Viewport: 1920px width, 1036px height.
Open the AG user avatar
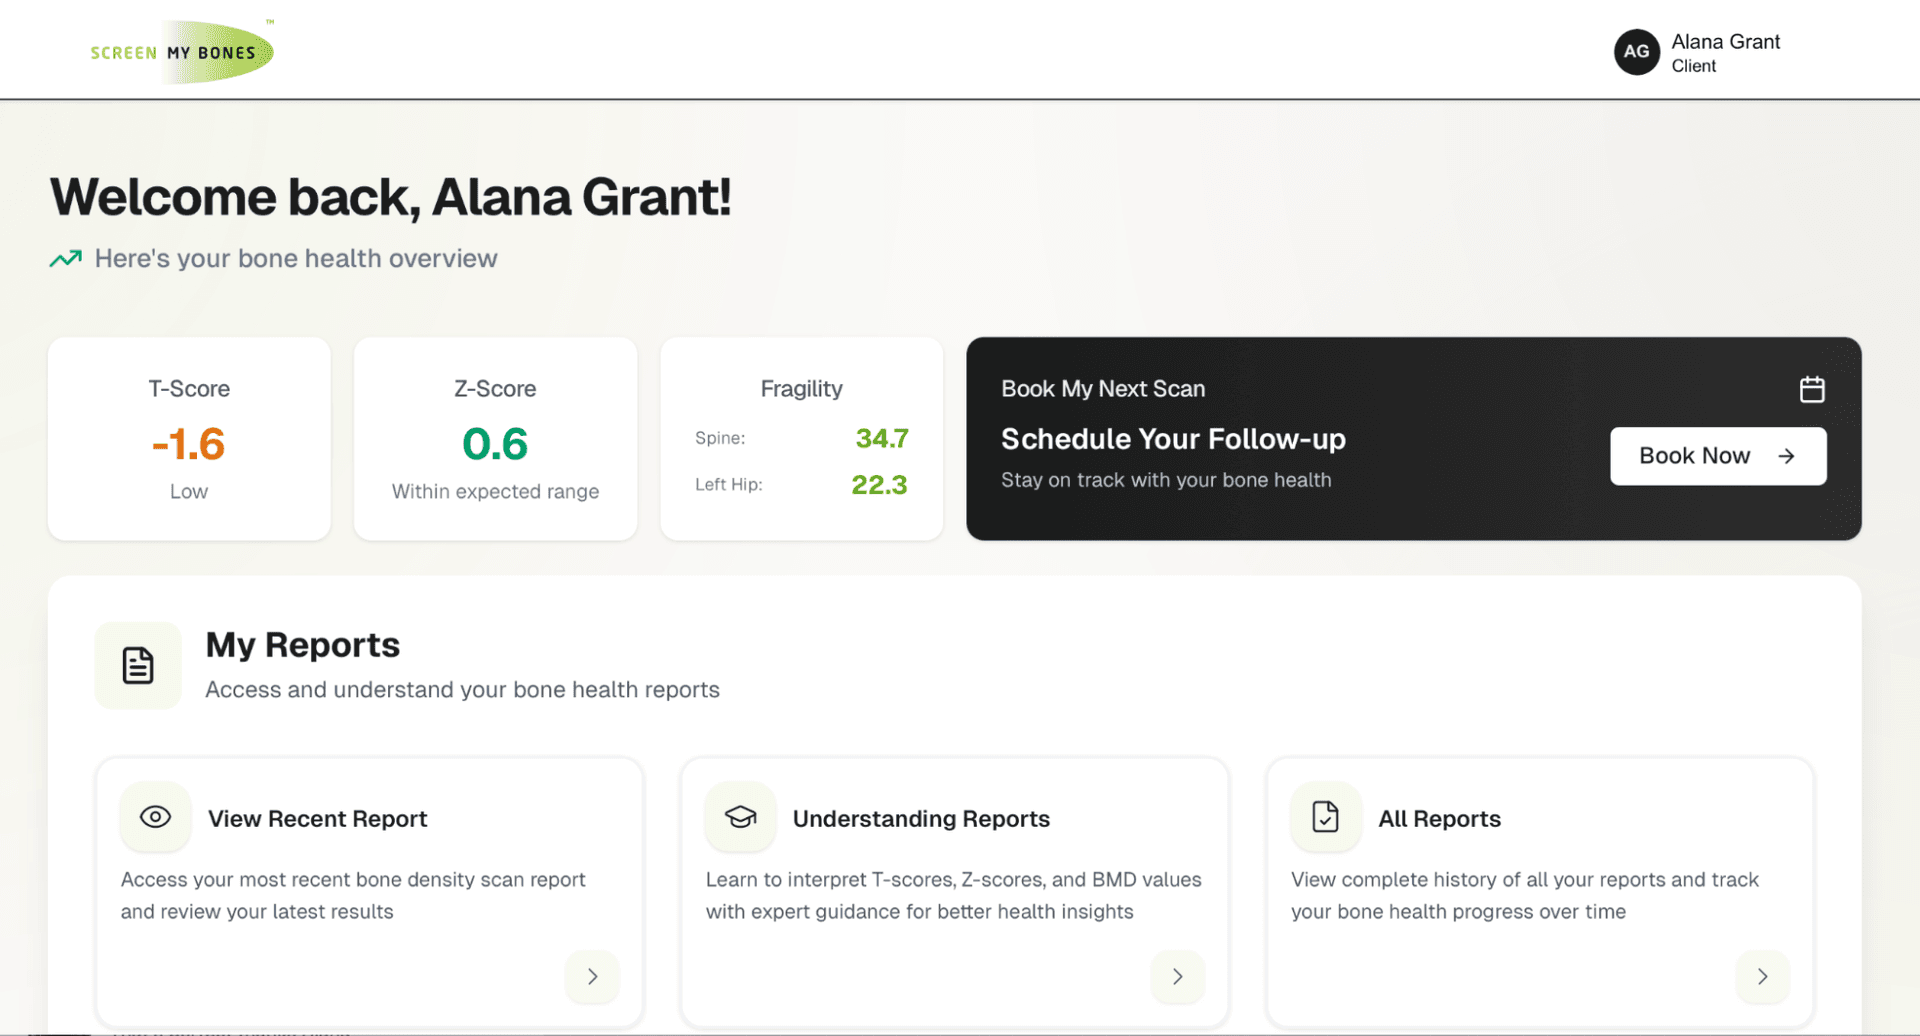[1636, 52]
